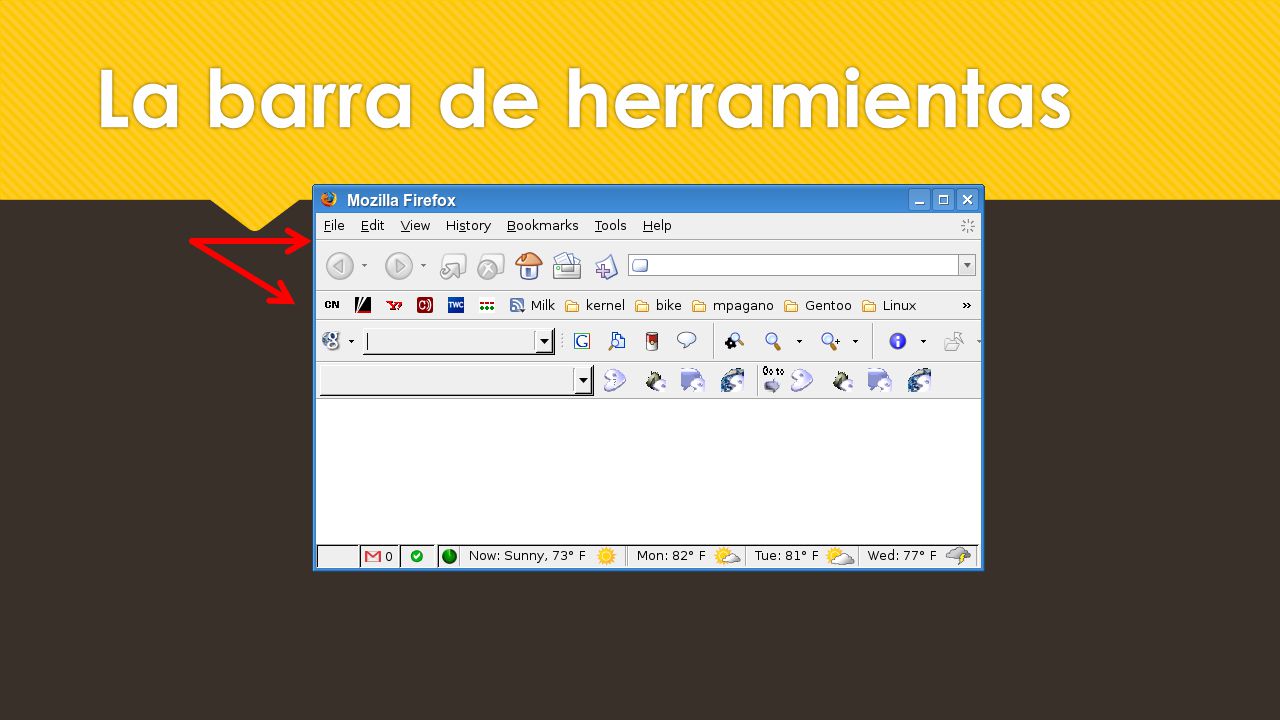Click the search-in-page document icon
The width and height of the screenshot is (1280, 720).
click(x=617, y=341)
